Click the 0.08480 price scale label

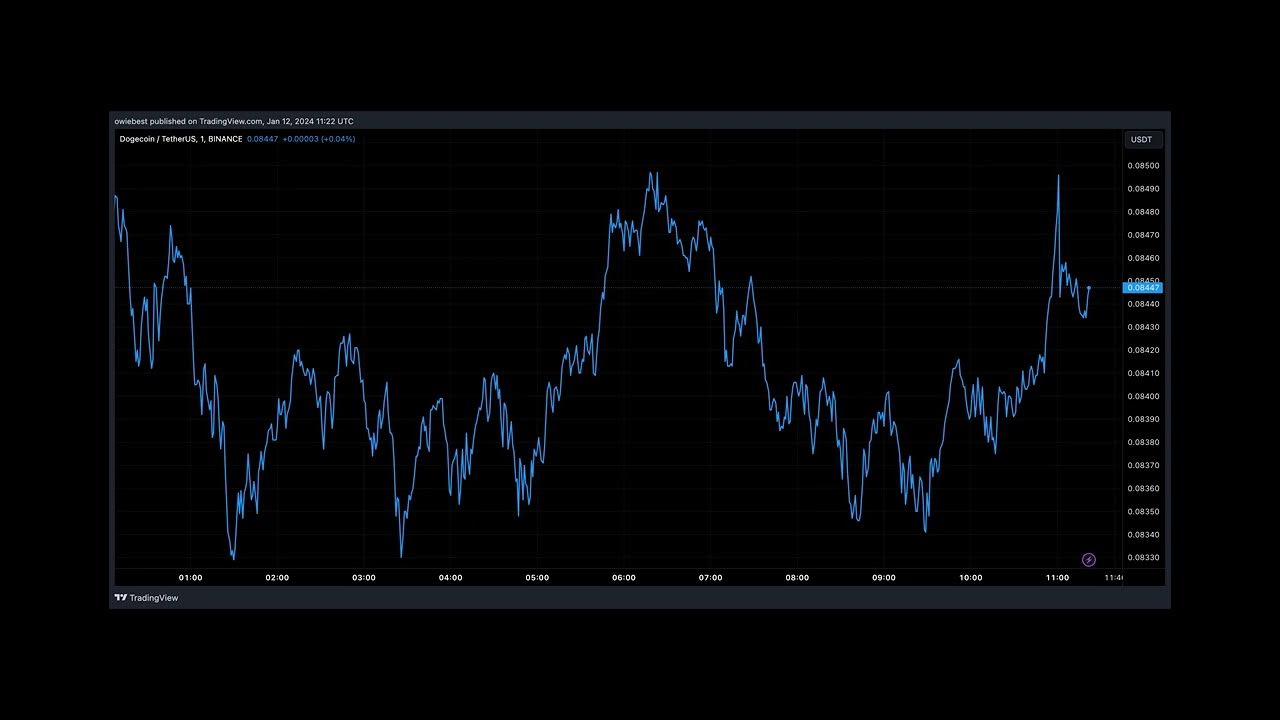coord(1143,212)
